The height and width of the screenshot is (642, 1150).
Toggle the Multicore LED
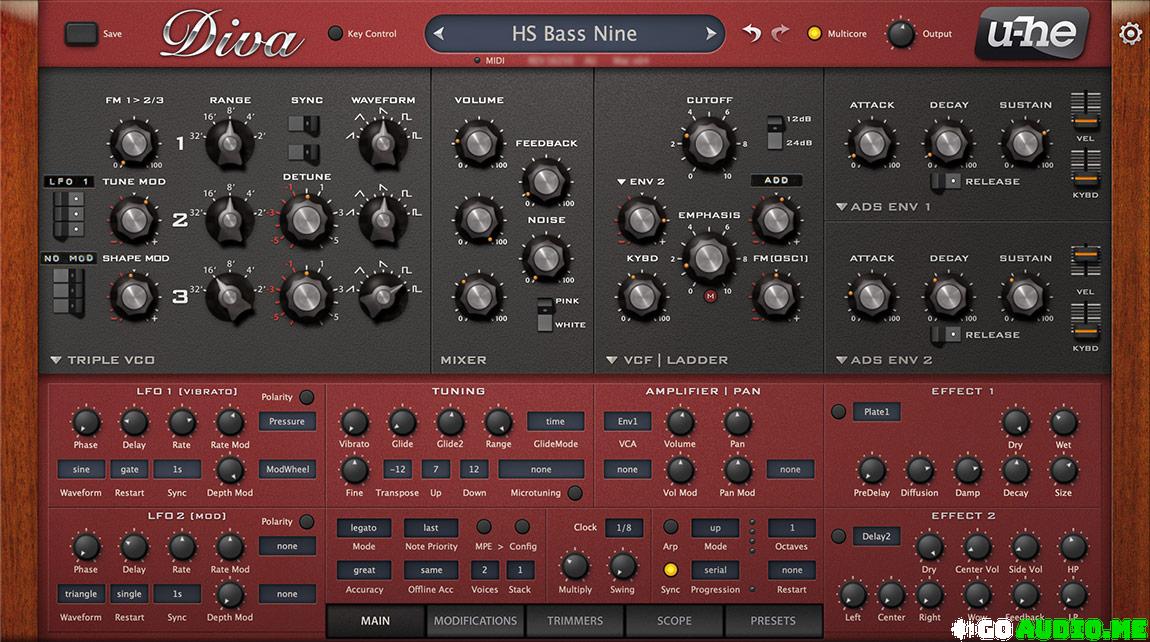[x=814, y=33]
